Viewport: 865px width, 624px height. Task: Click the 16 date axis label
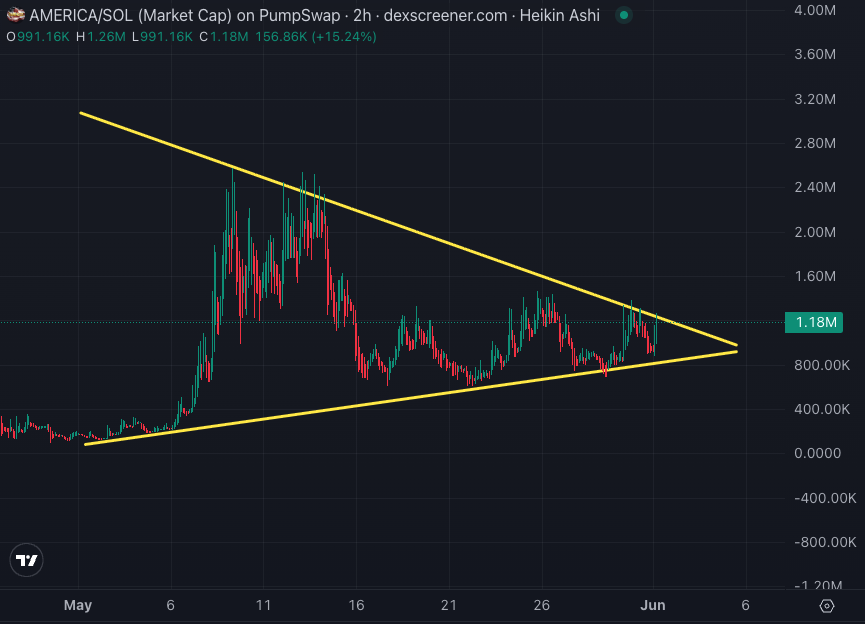pos(356,605)
